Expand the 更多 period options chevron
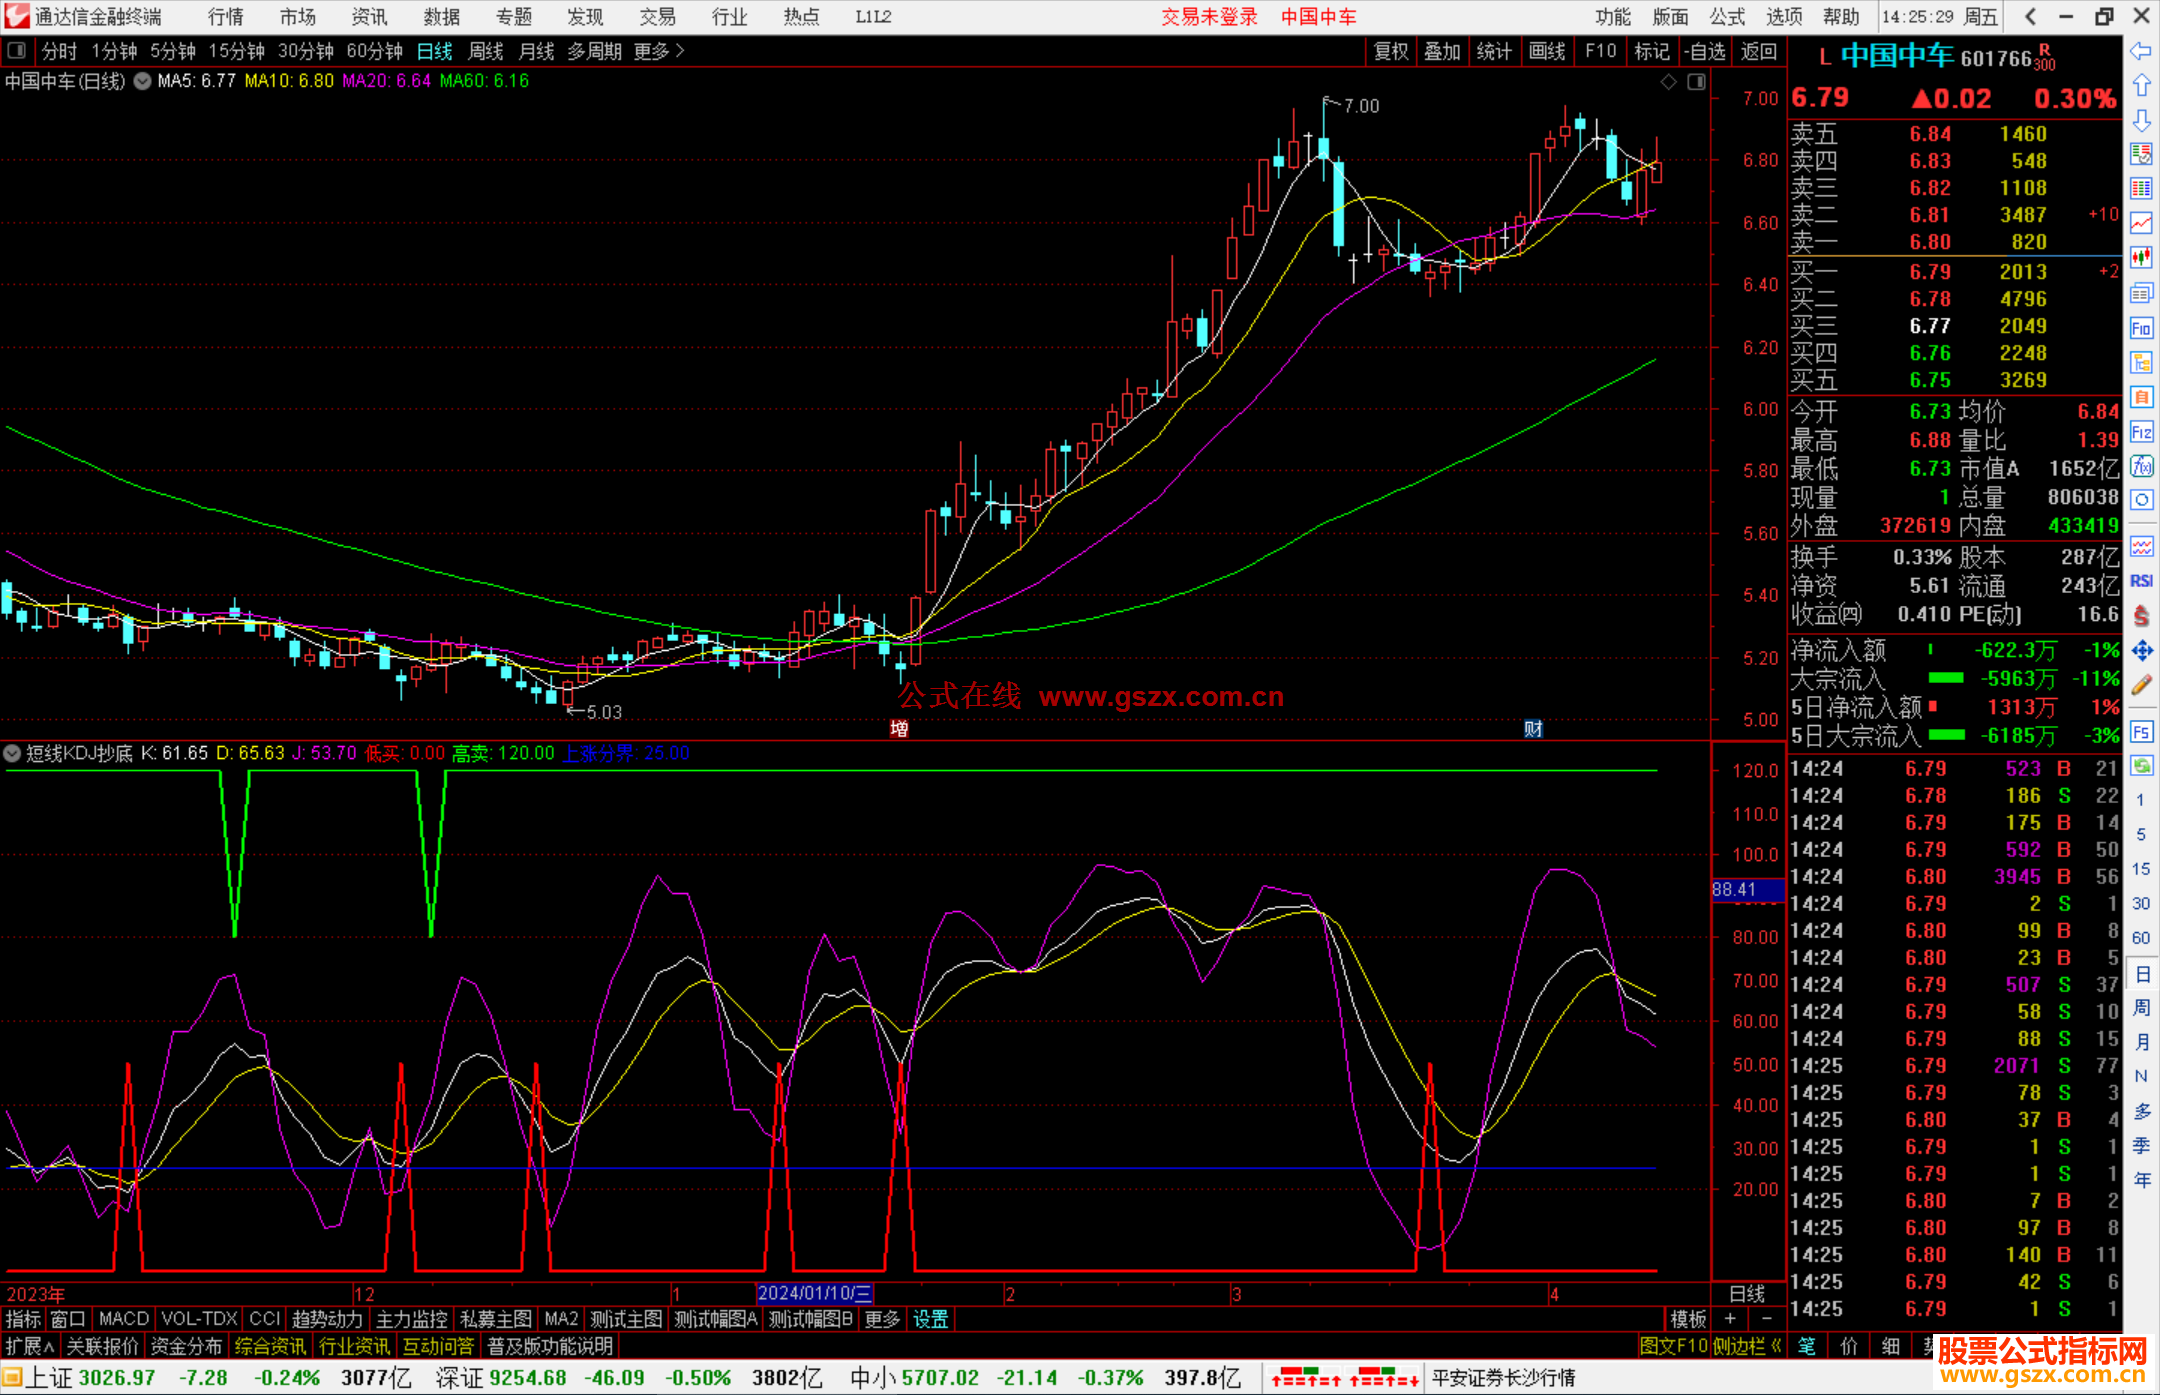The image size is (2160, 1395). [680, 50]
